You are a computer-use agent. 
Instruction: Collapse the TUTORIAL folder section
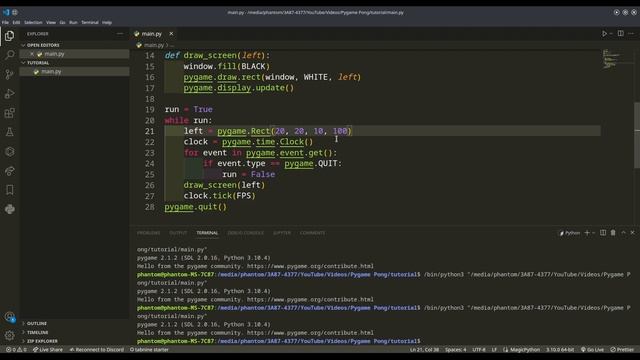(38, 63)
